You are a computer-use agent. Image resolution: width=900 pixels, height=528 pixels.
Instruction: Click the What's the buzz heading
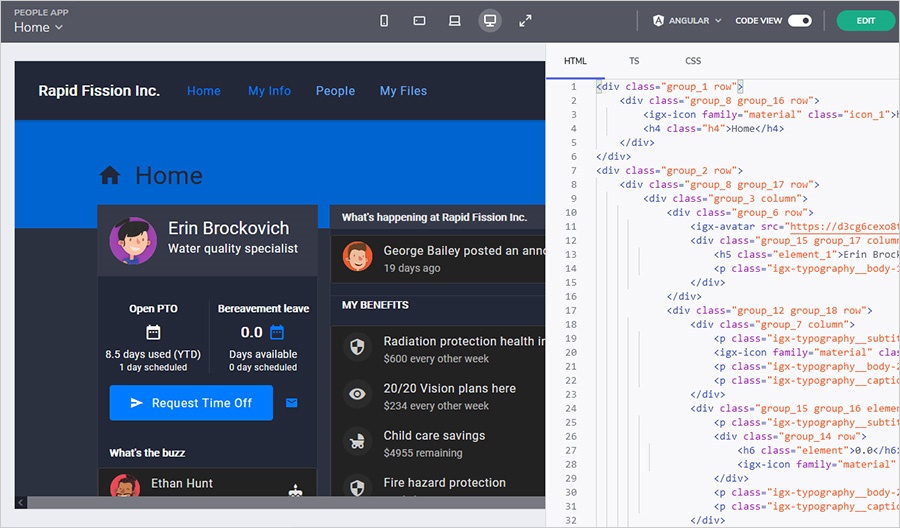(x=148, y=453)
